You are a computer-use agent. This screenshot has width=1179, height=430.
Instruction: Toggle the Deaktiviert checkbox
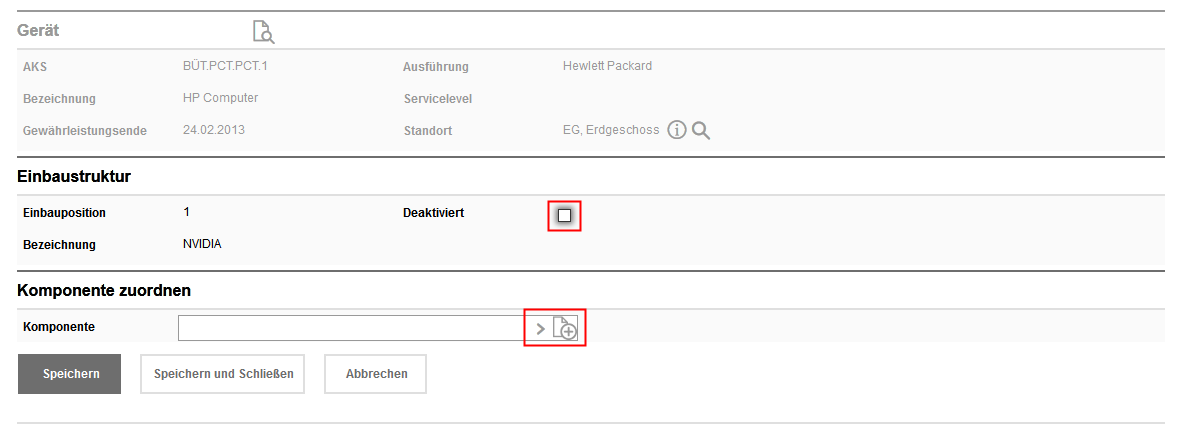565,215
